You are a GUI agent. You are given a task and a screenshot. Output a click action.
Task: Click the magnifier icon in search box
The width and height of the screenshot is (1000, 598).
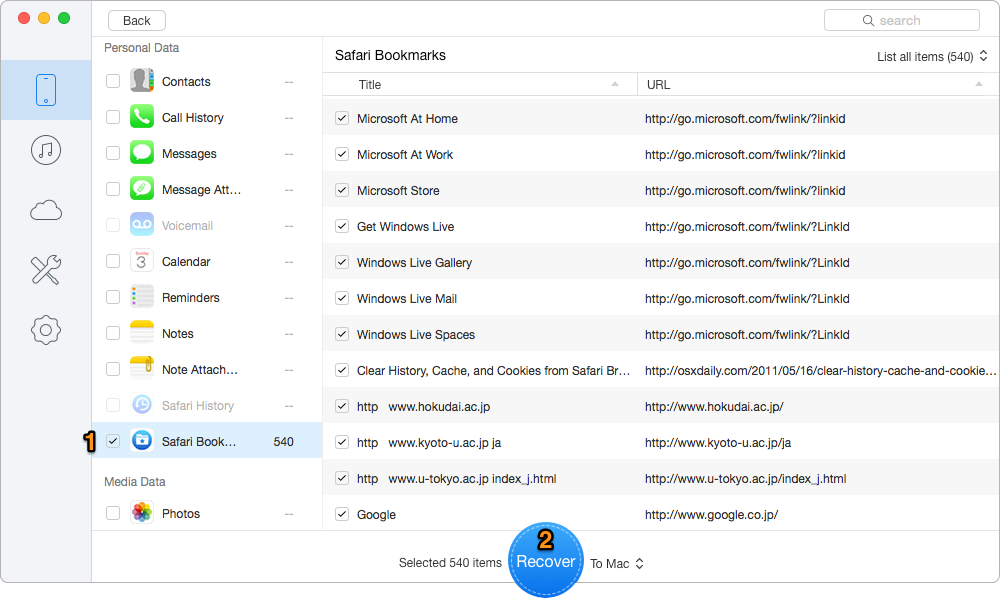point(868,20)
